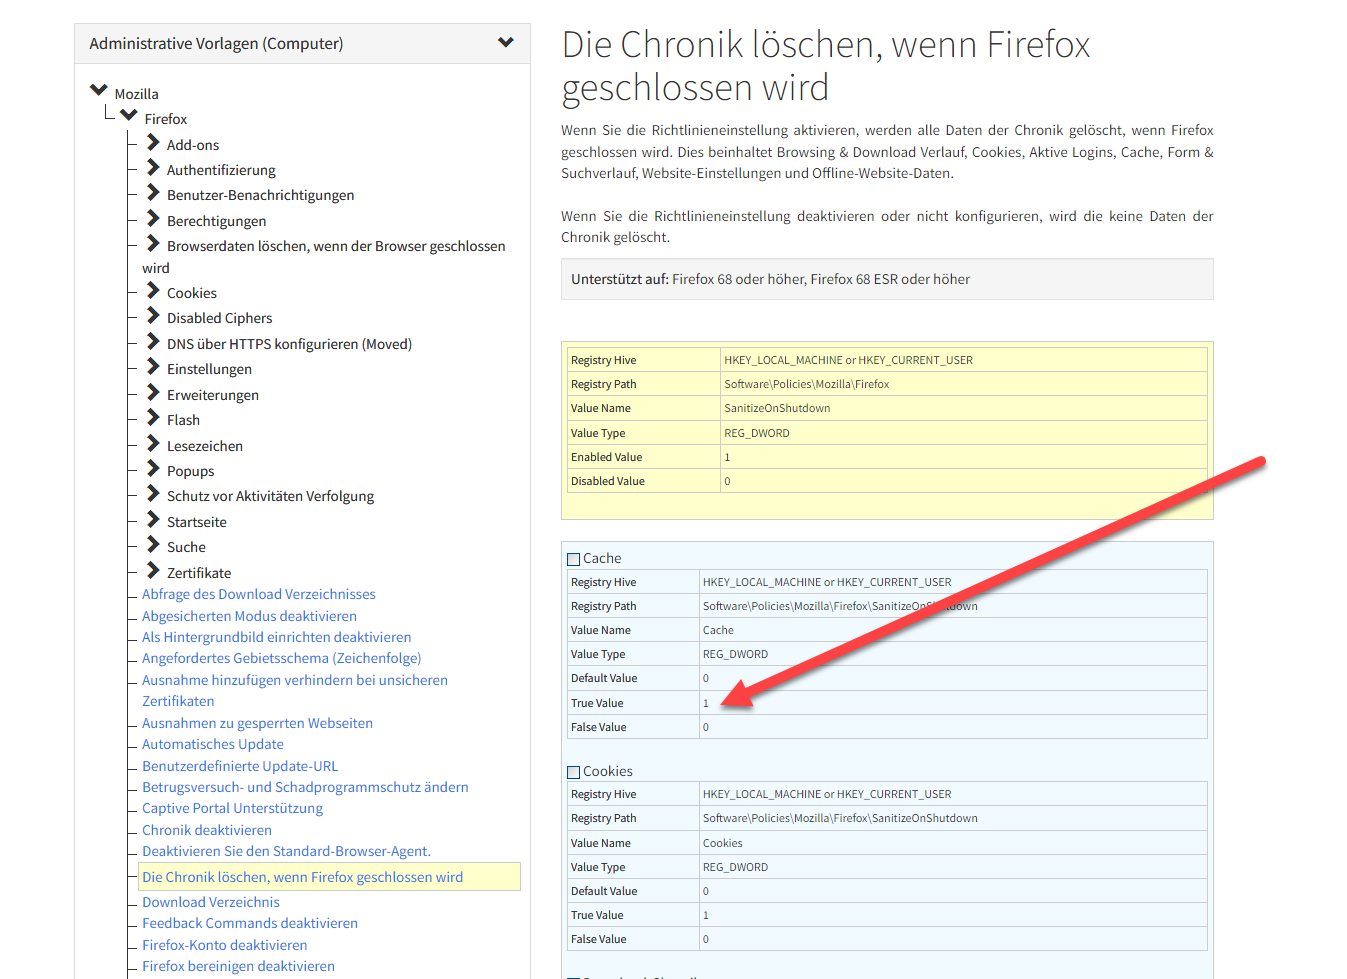Open the Zertifikate tree folder label
The width and height of the screenshot is (1347, 979).
(x=199, y=573)
